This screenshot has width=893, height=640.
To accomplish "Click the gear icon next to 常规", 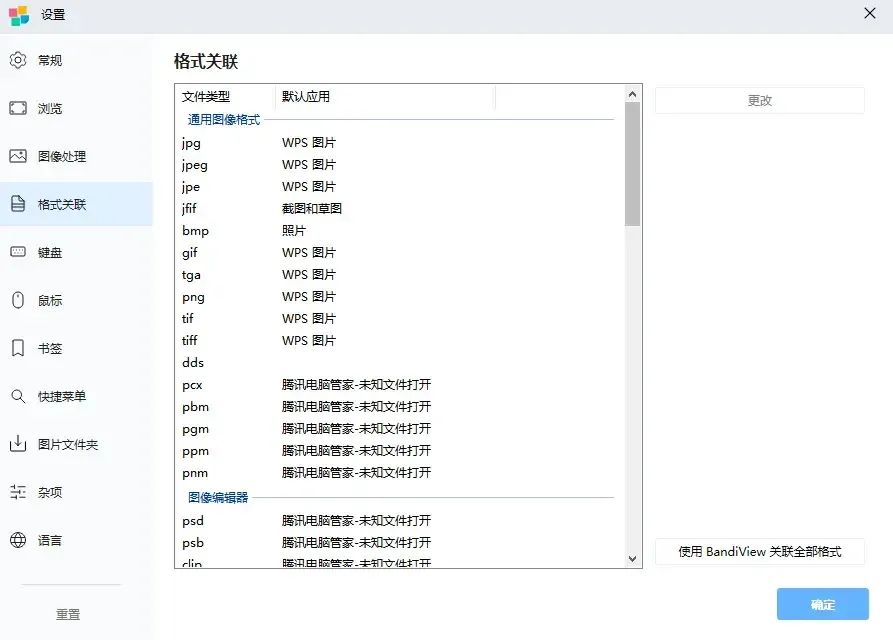I will tap(18, 60).
